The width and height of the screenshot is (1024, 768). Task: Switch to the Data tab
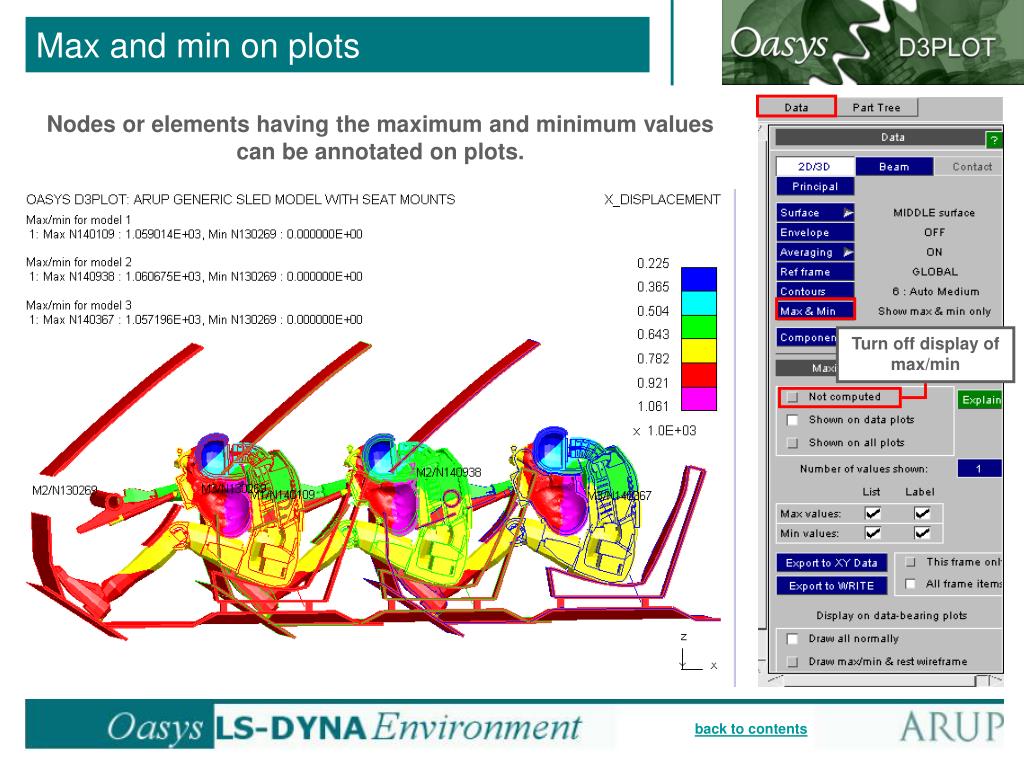pyautogui.click(x=796, y=107)
